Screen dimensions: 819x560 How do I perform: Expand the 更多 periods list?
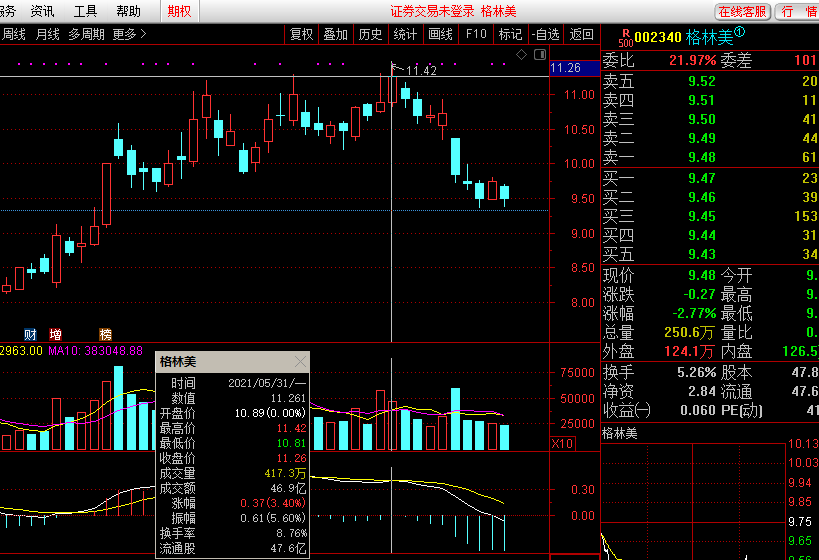129,34
